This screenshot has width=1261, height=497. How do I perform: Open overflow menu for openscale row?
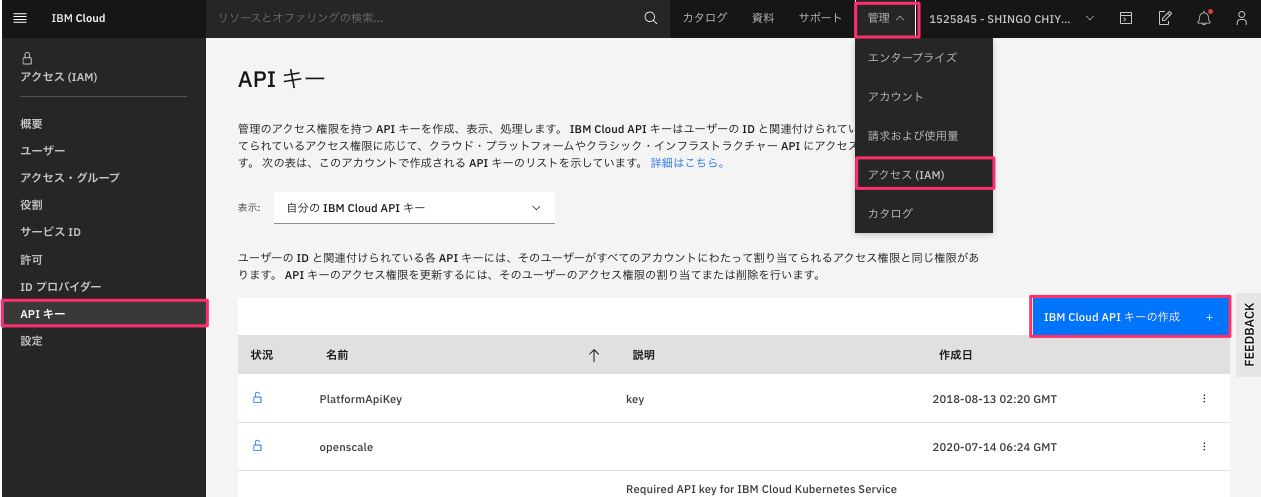point(1204,447)
